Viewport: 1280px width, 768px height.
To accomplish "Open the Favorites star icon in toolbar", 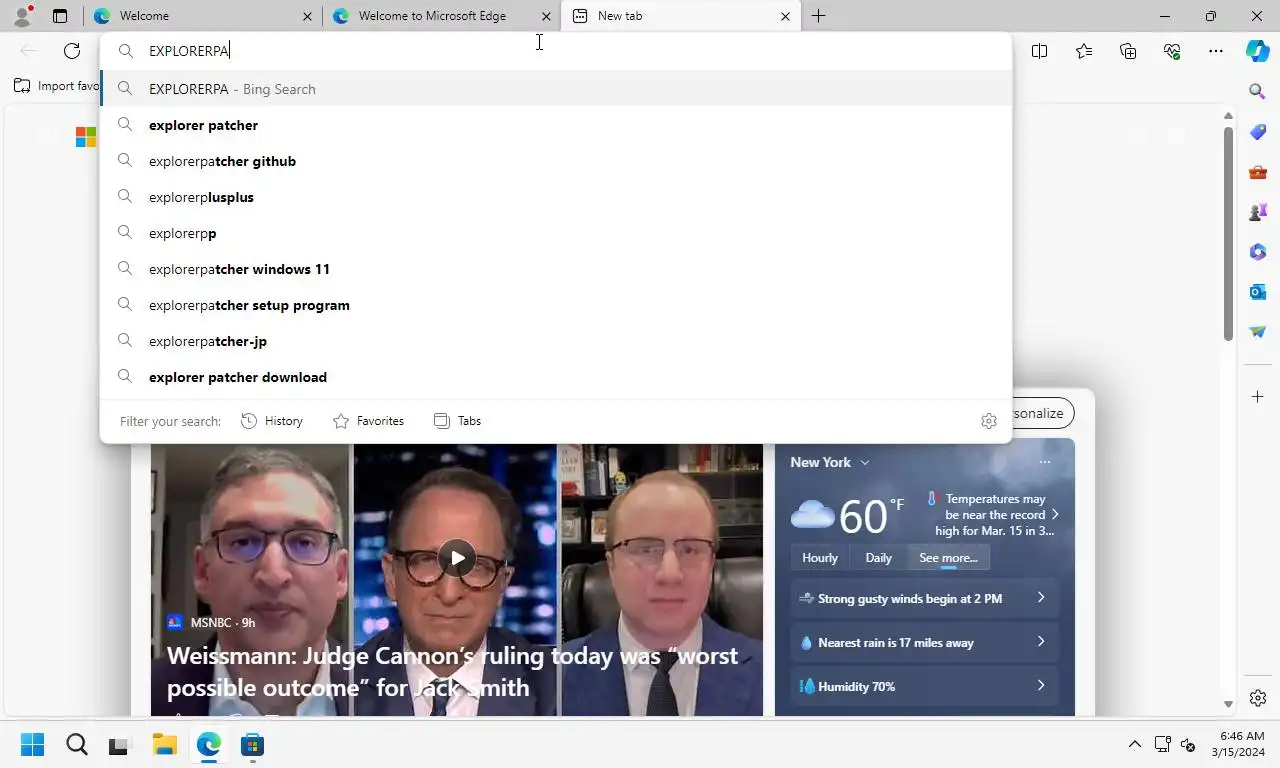I will [1084, 51].
